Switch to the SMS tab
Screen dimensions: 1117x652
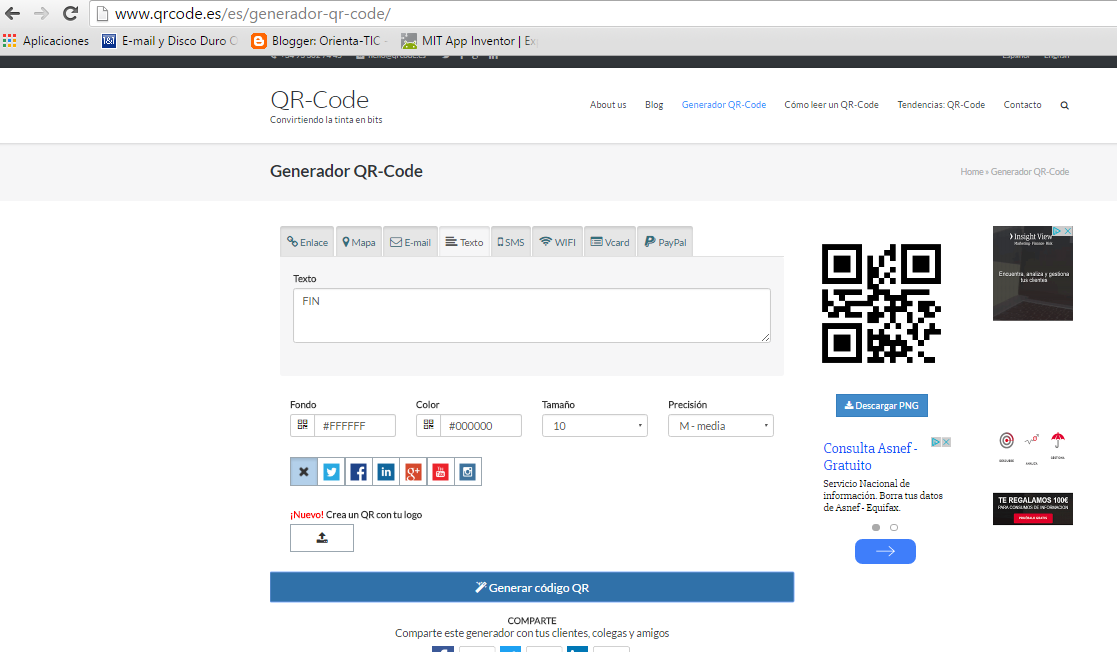(511, 242)
